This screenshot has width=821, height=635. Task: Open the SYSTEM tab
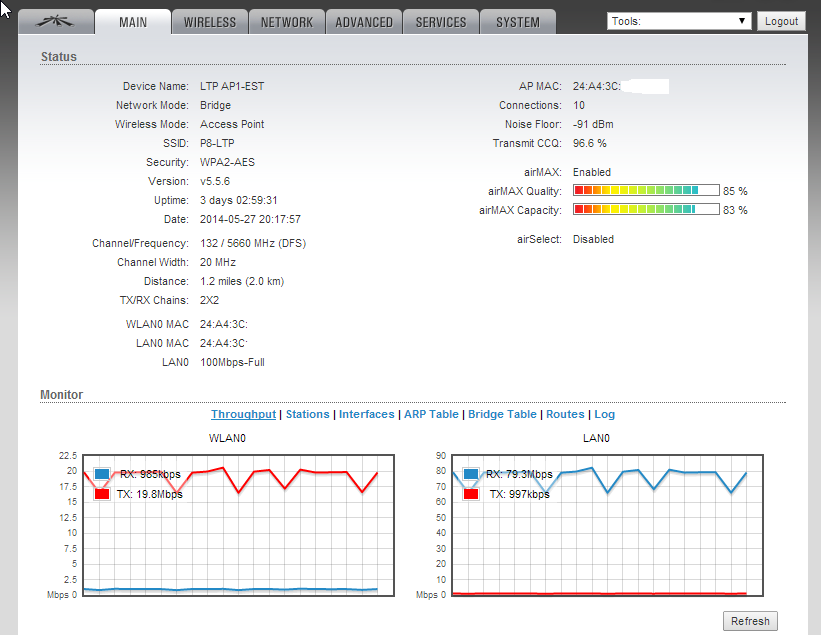pyautogui.click(x=518, y=22)
